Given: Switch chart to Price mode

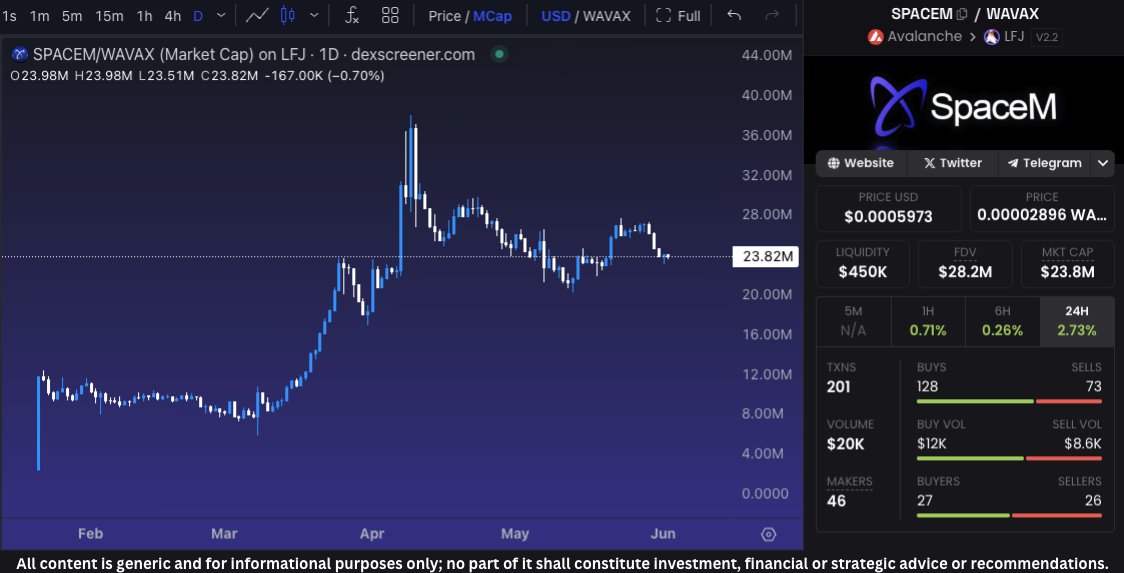Looking at the screenshot, I should pos(444,16).
